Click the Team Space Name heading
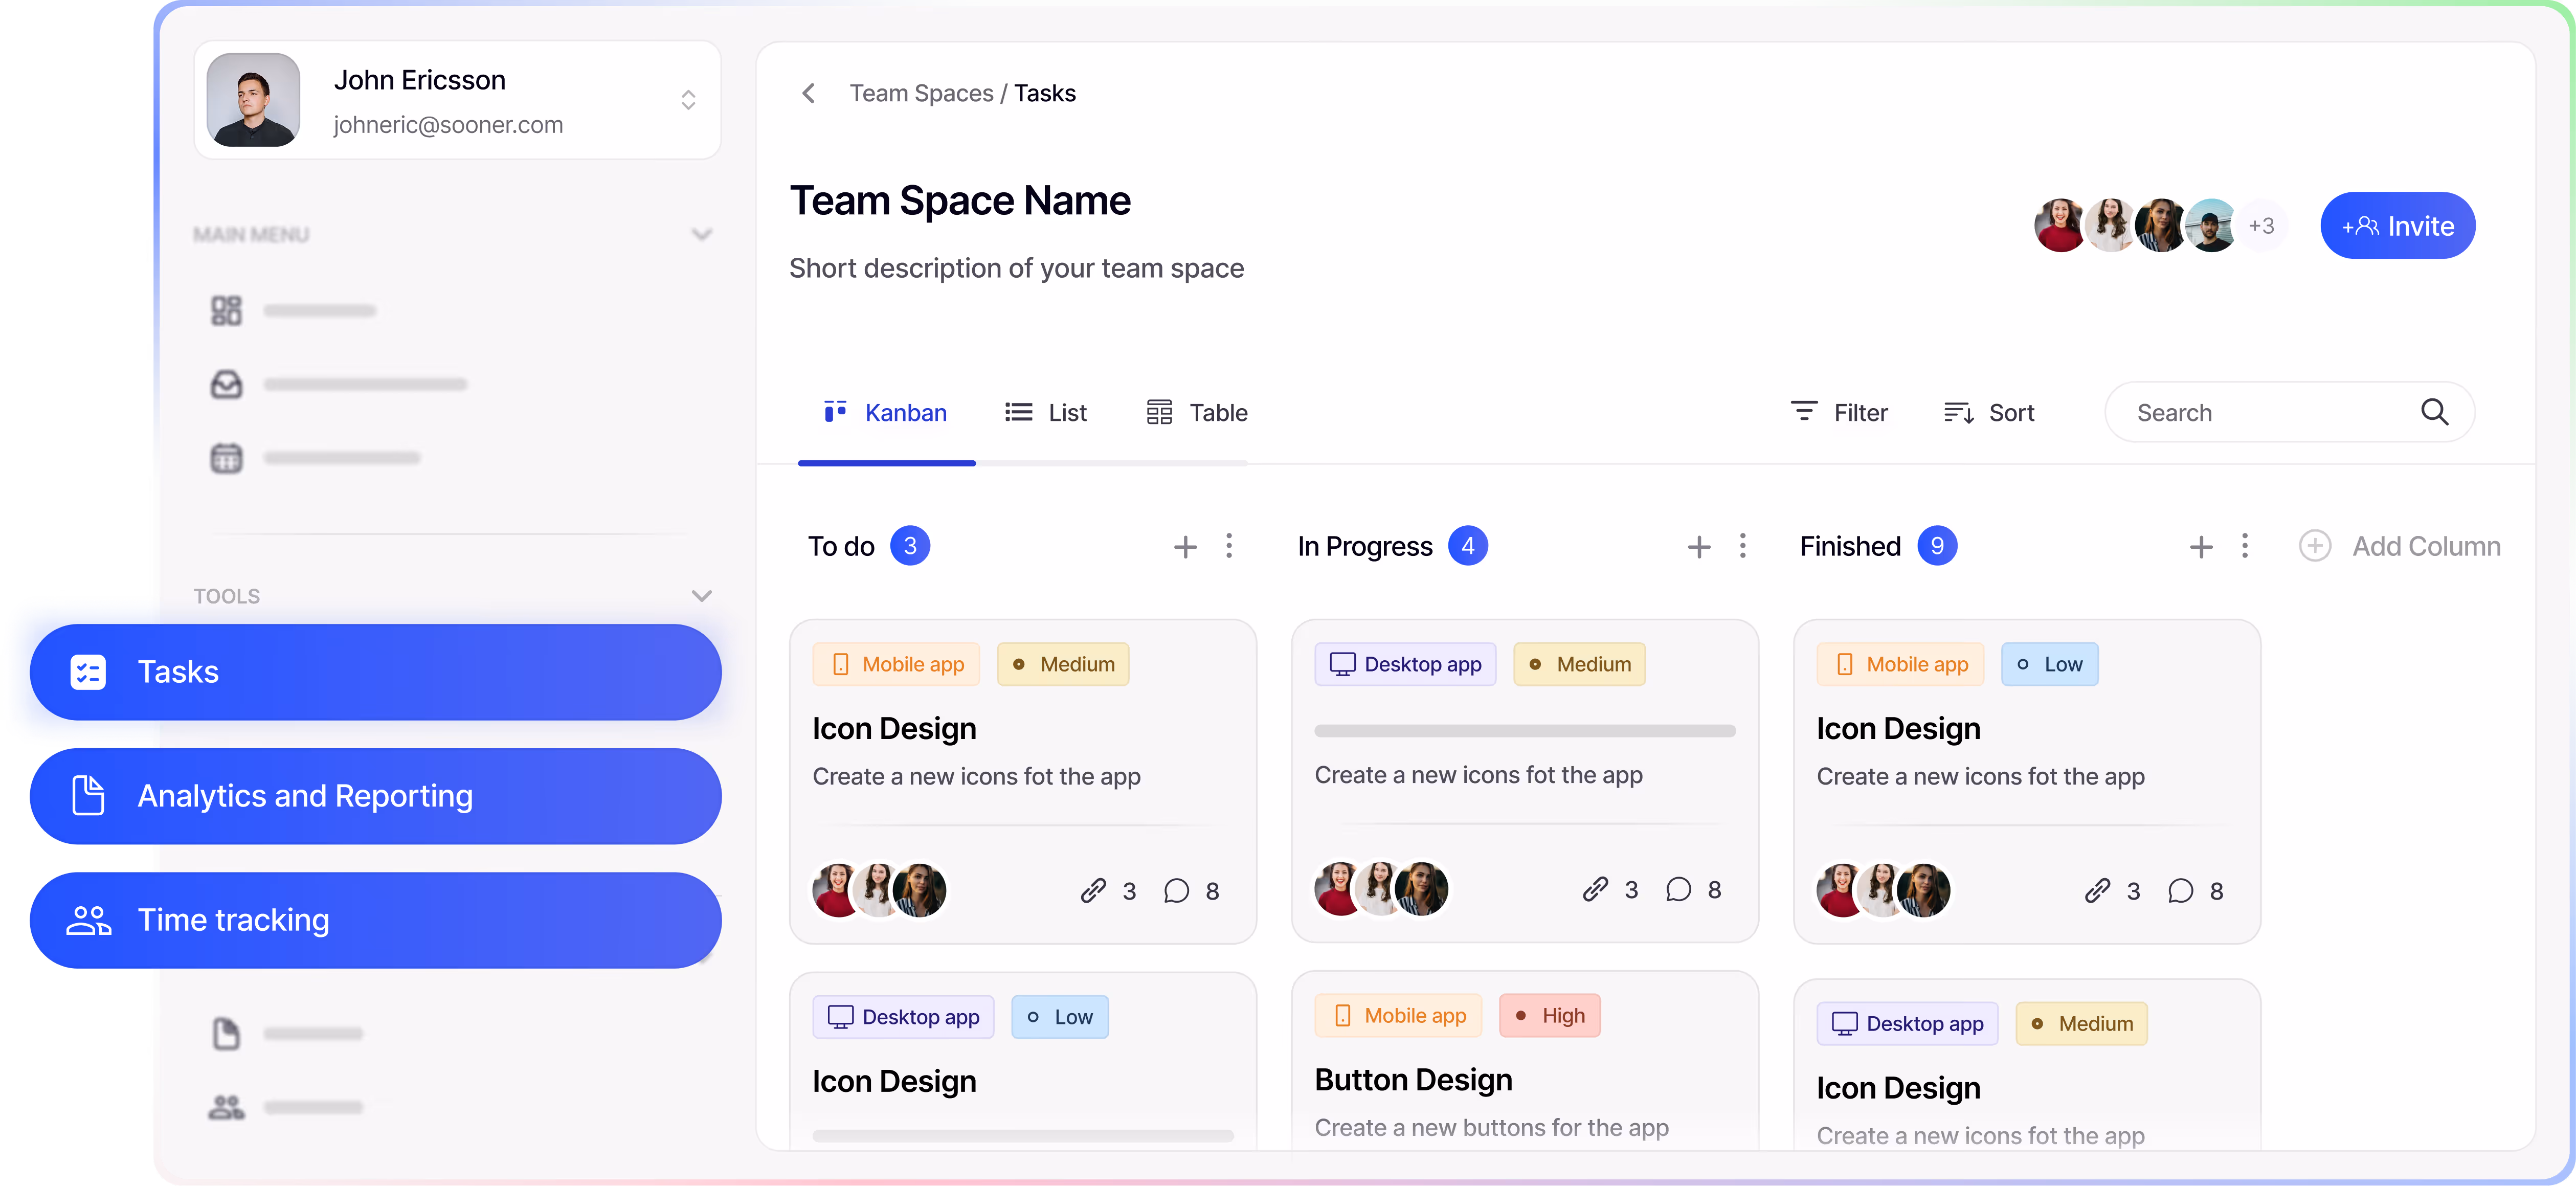 coord(960,201)
